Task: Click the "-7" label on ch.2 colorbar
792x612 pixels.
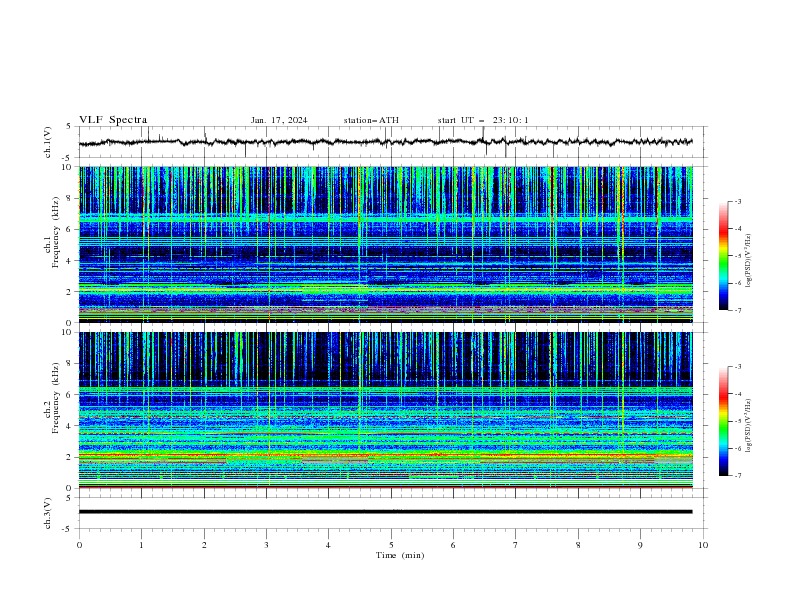Action: [738, 476]
